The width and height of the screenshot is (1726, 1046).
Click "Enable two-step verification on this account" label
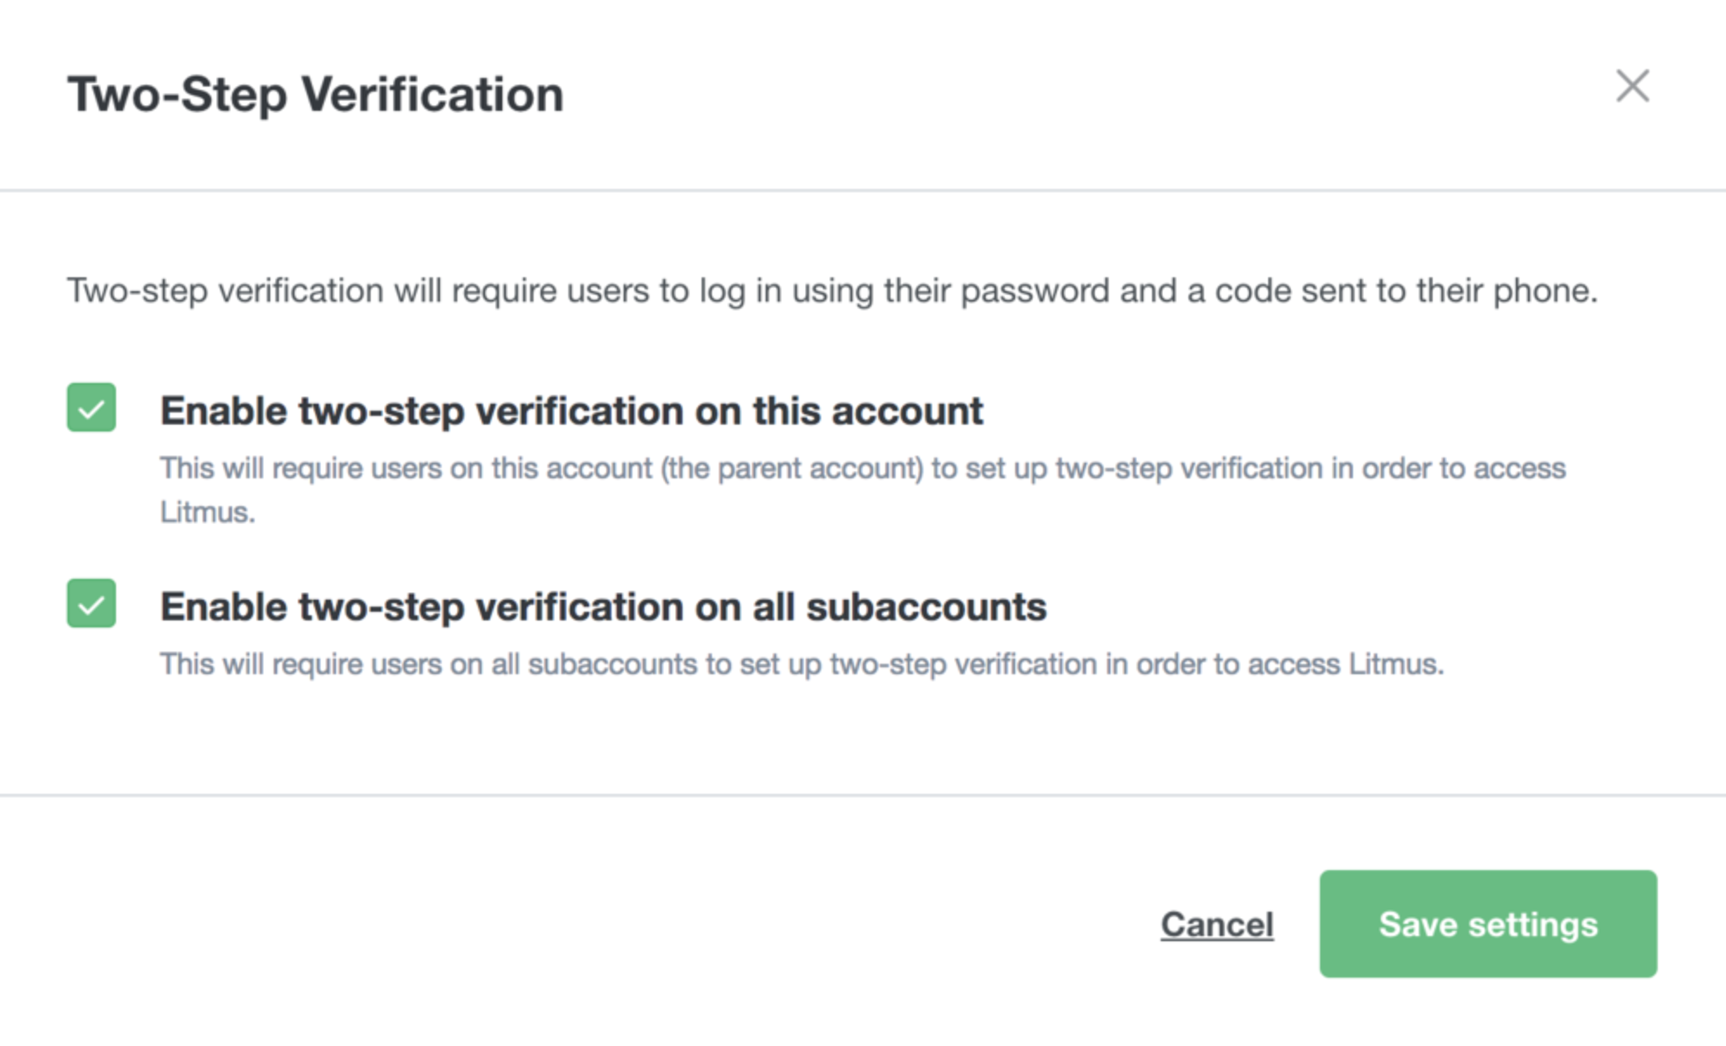tap(571, 411)
